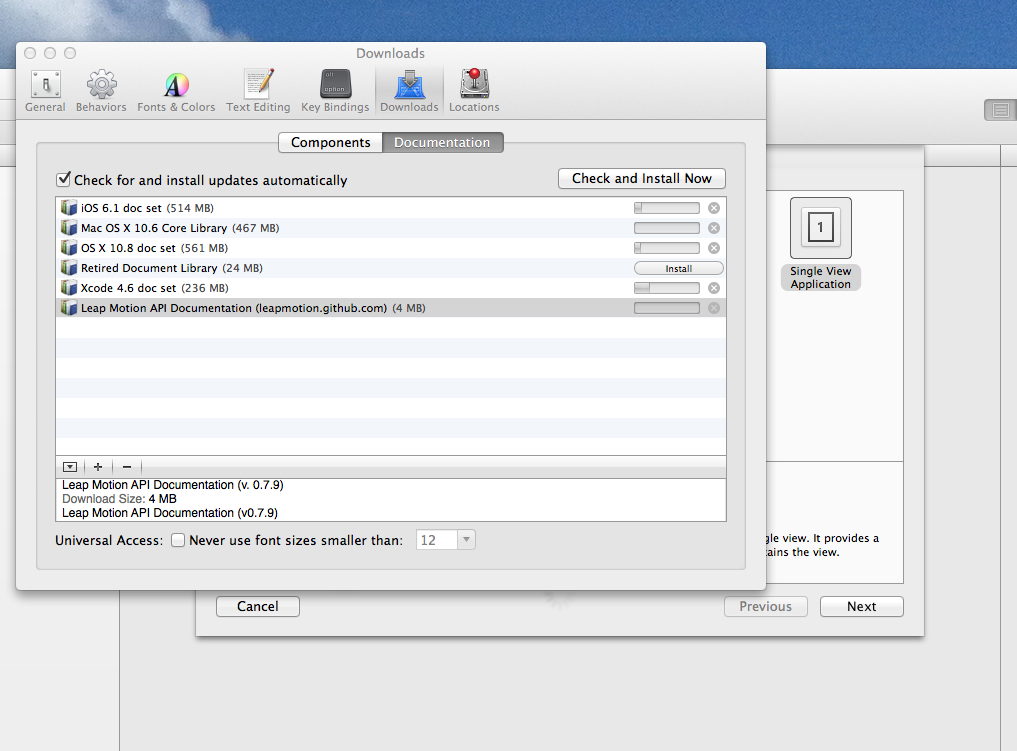Viewport: 1017px width, 751px height.
Task: Select the Leap Motion API Documentation row
Action: click(x=390, y=308)
